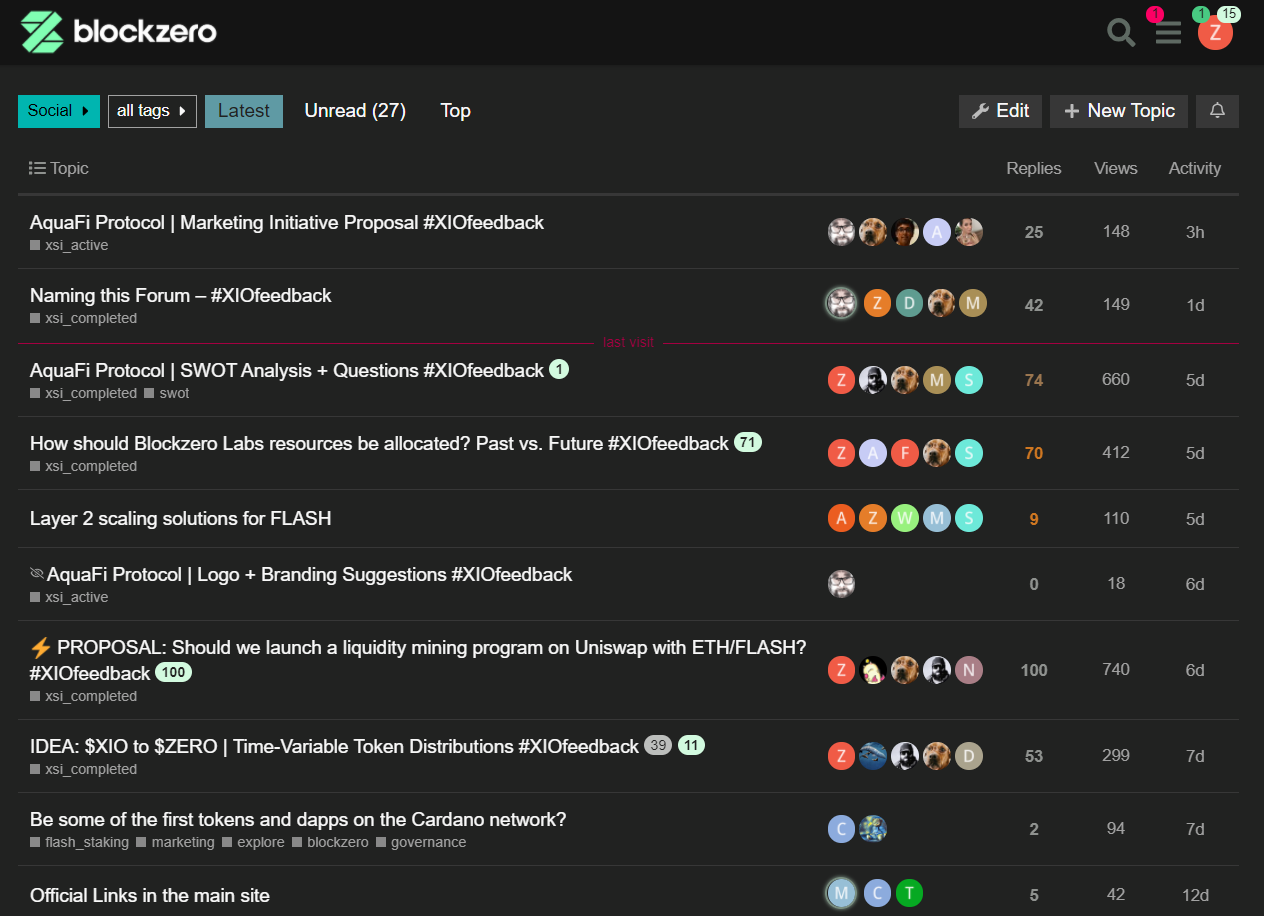
Task: Click avatar S in SWOT Analysis row
Action: click(969, 380)
